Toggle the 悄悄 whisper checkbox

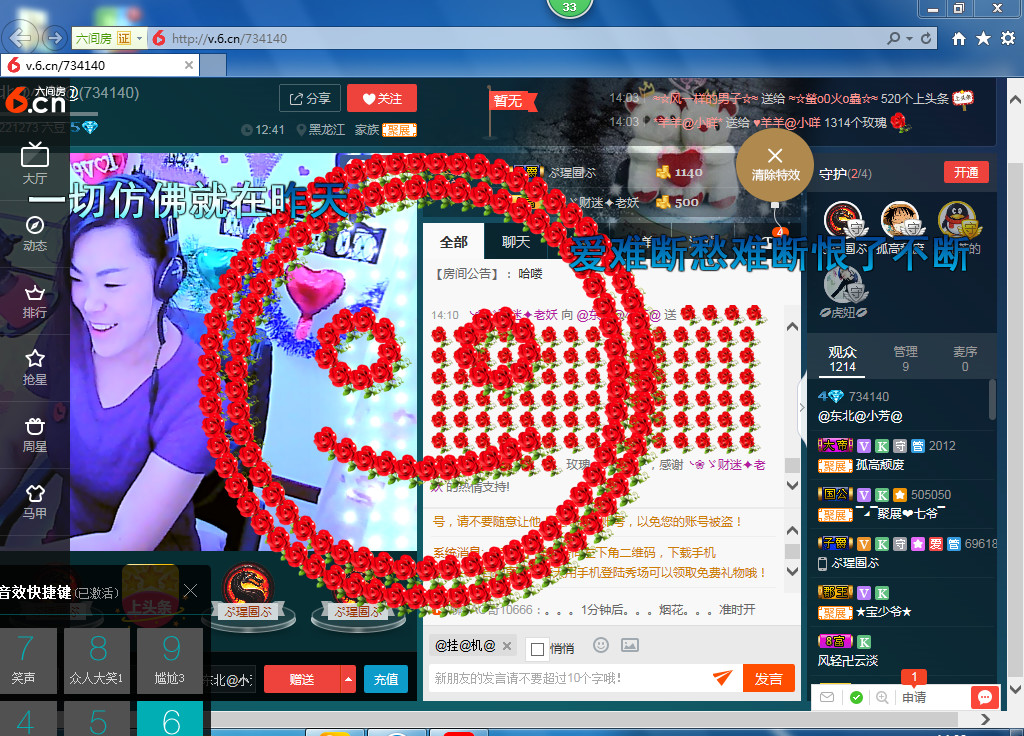click(x=537, y=648)
